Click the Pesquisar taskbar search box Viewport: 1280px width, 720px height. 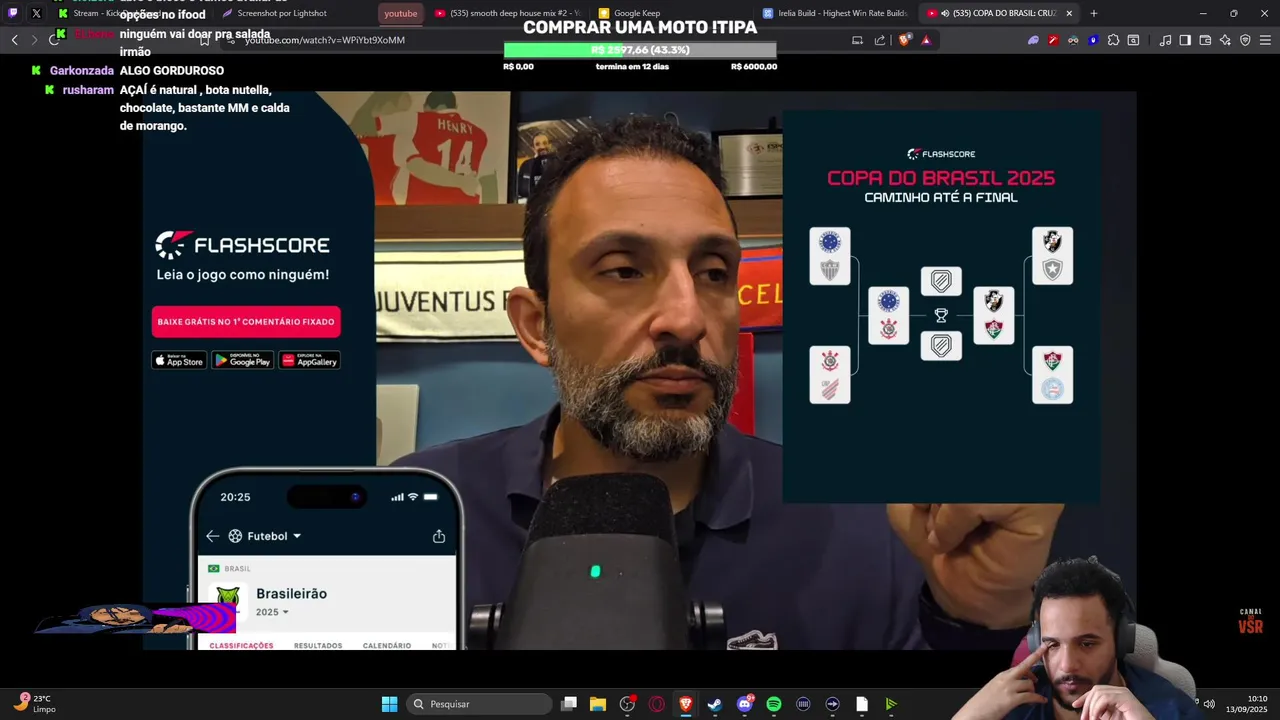480,704
